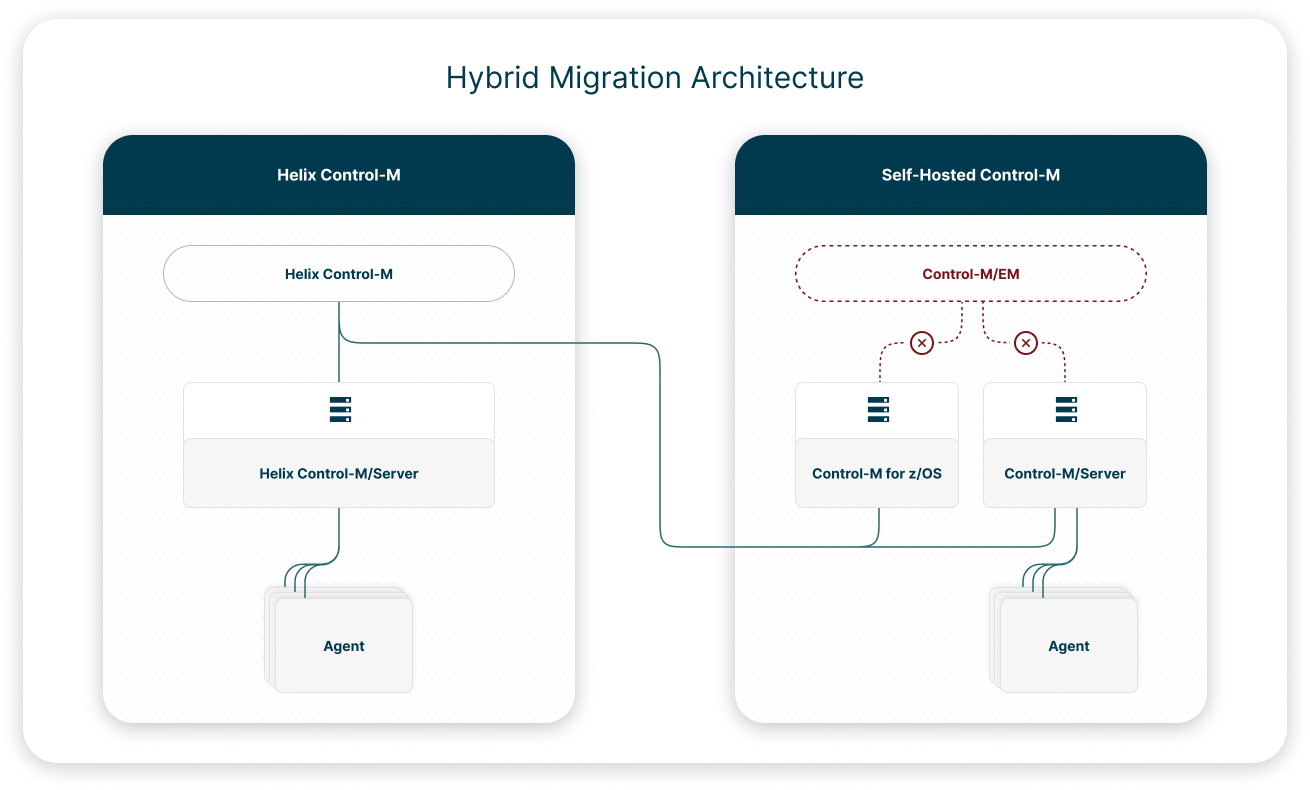Click the Control-M/Server label in Self-Hosted panel
The width and height of the screenshot is (1310, 790).
[1065, 473]
